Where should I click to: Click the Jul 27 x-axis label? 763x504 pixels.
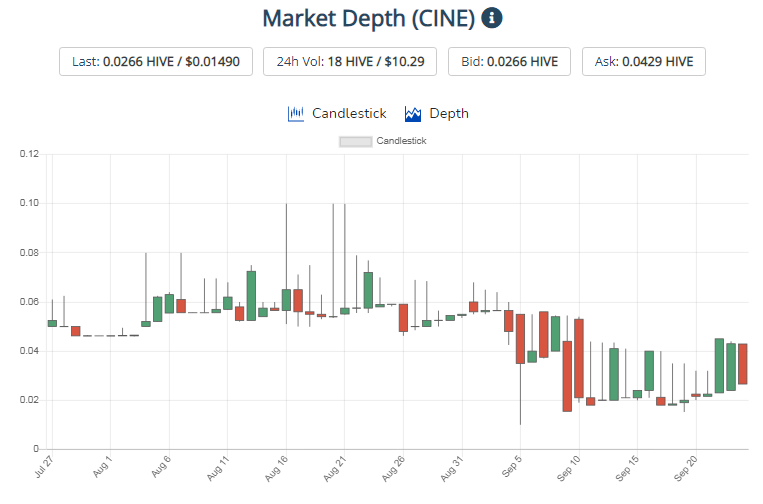coord(44,467)
